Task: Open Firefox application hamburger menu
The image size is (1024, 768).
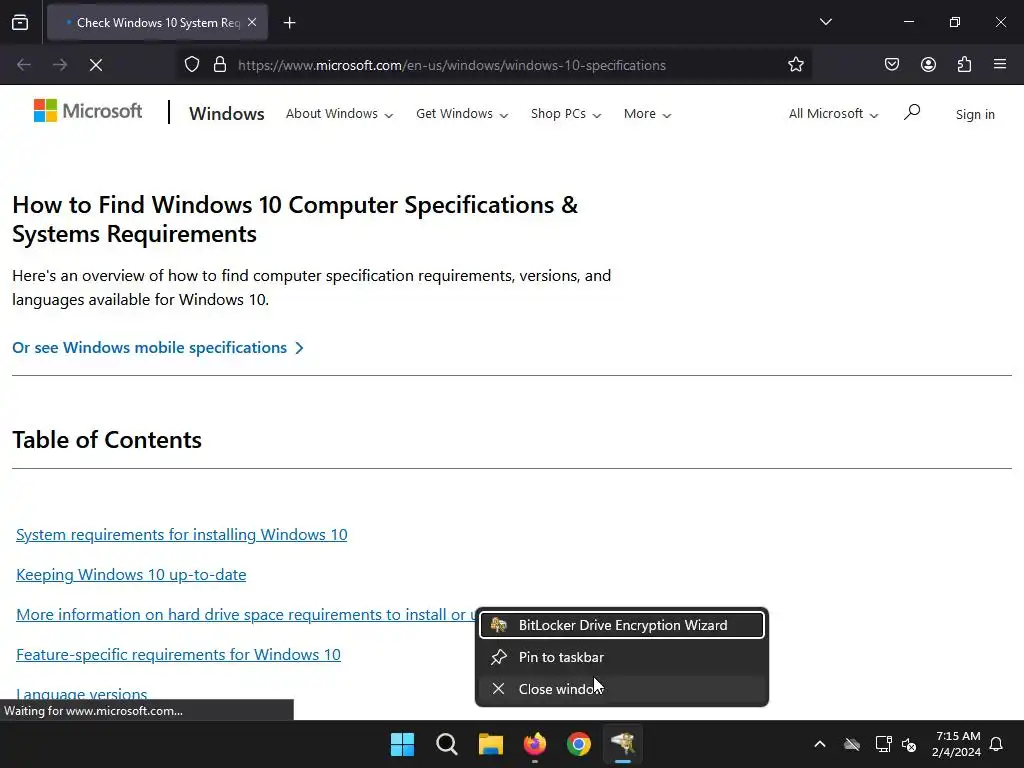Action: coord(1000,64)
